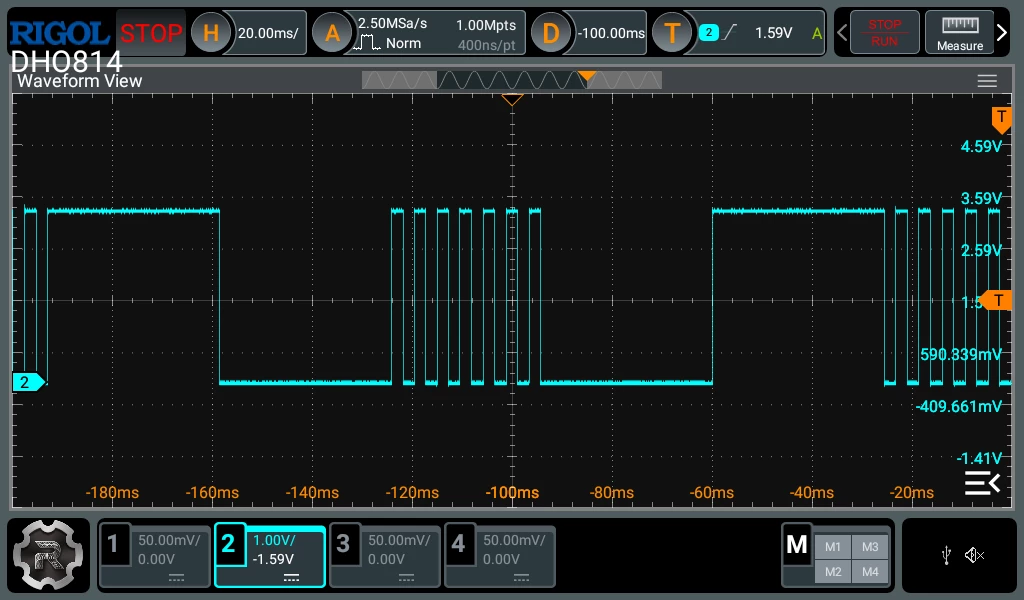Image resolution: width=1024 pixels, height=600 pixels.
Task: Click the USB connection status icon
Action: click(x=946, y=556)
